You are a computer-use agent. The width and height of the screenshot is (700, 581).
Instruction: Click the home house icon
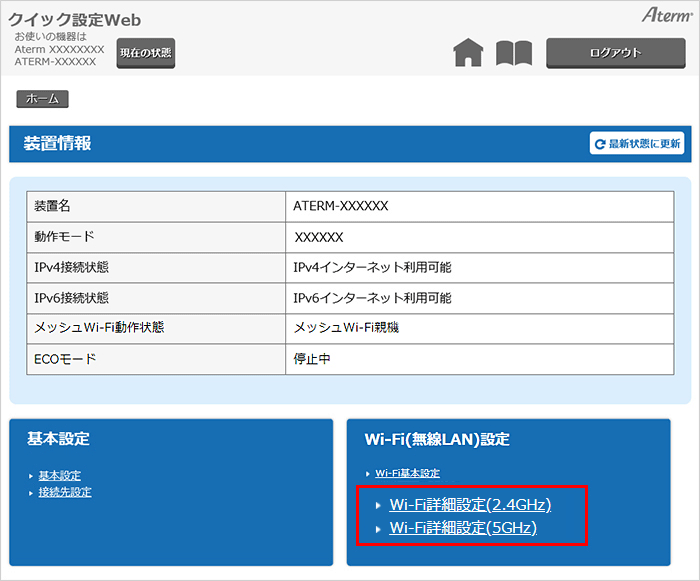468,53
